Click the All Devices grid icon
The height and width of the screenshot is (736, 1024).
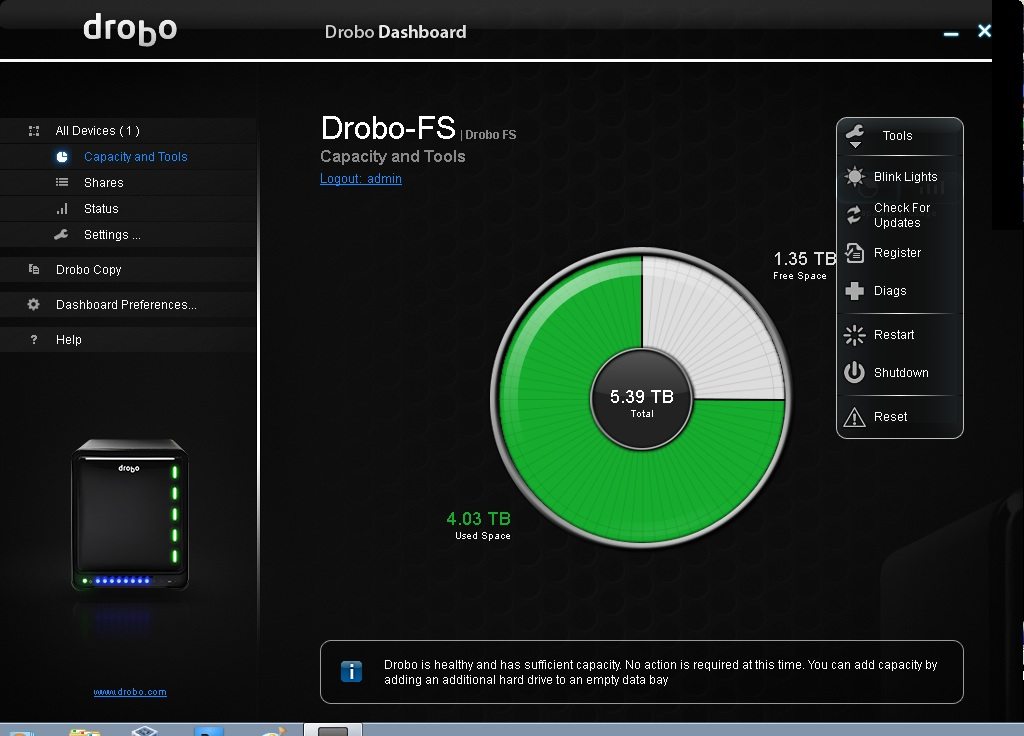point(34,131)
